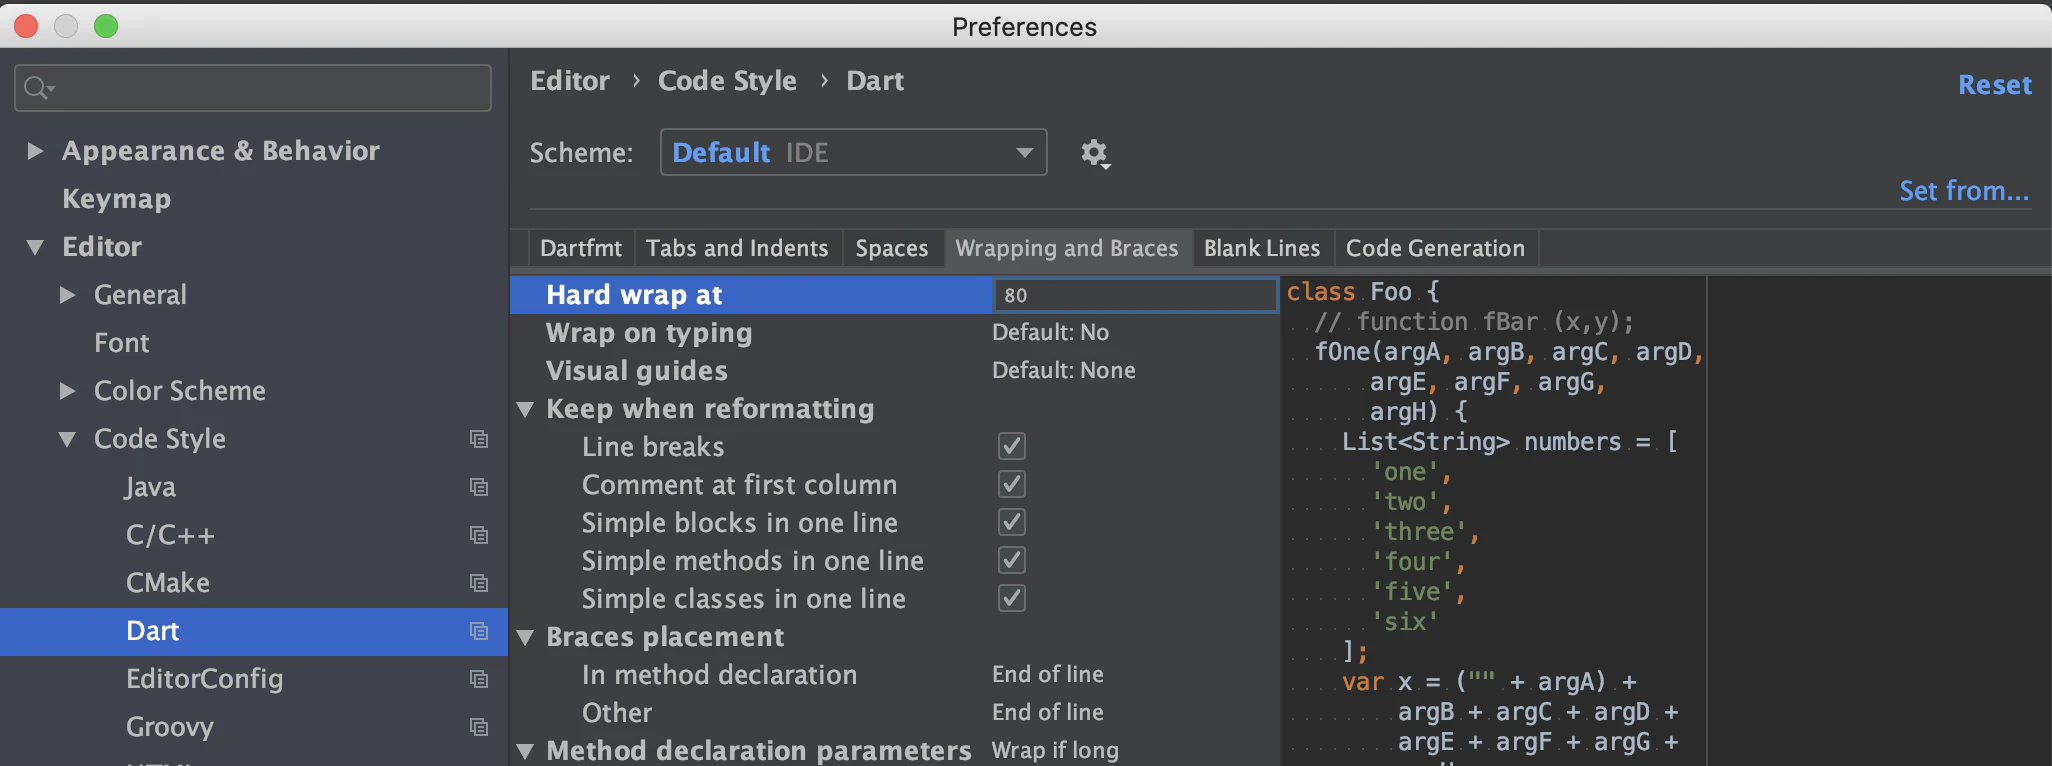Collapse the Editor tree node
Screen dimensions: 2052x766
tap(35, 247)
